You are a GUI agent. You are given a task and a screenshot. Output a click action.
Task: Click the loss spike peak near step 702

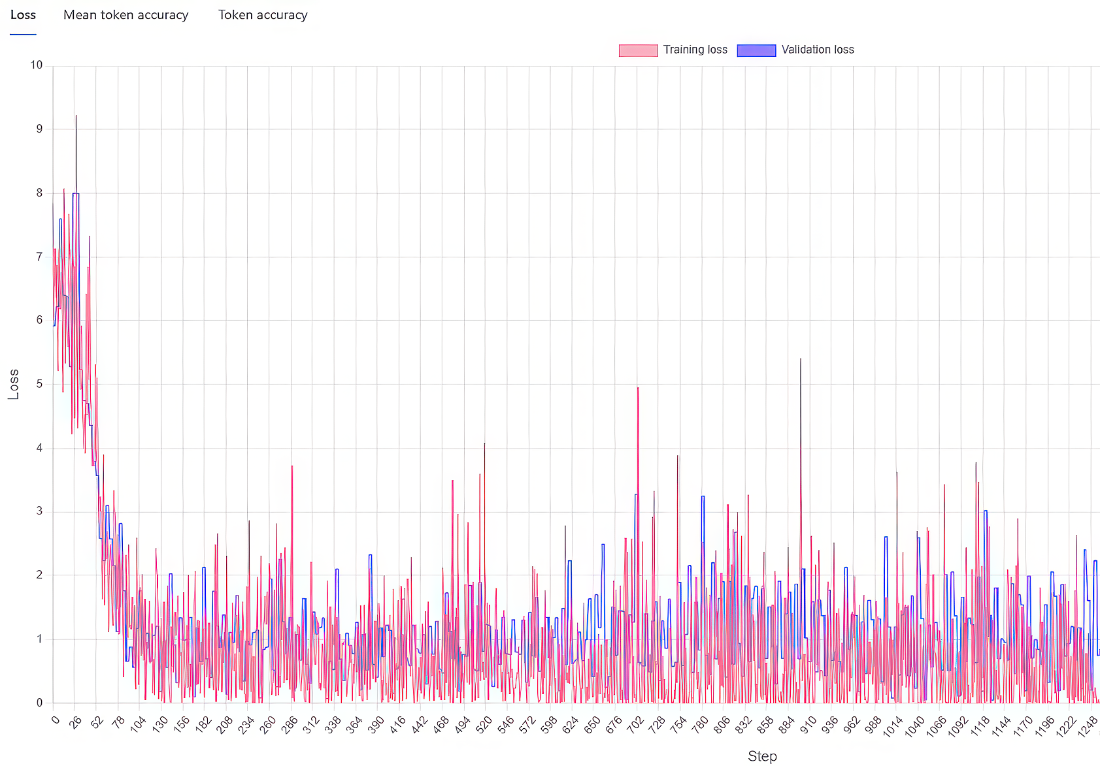[638, 388]
